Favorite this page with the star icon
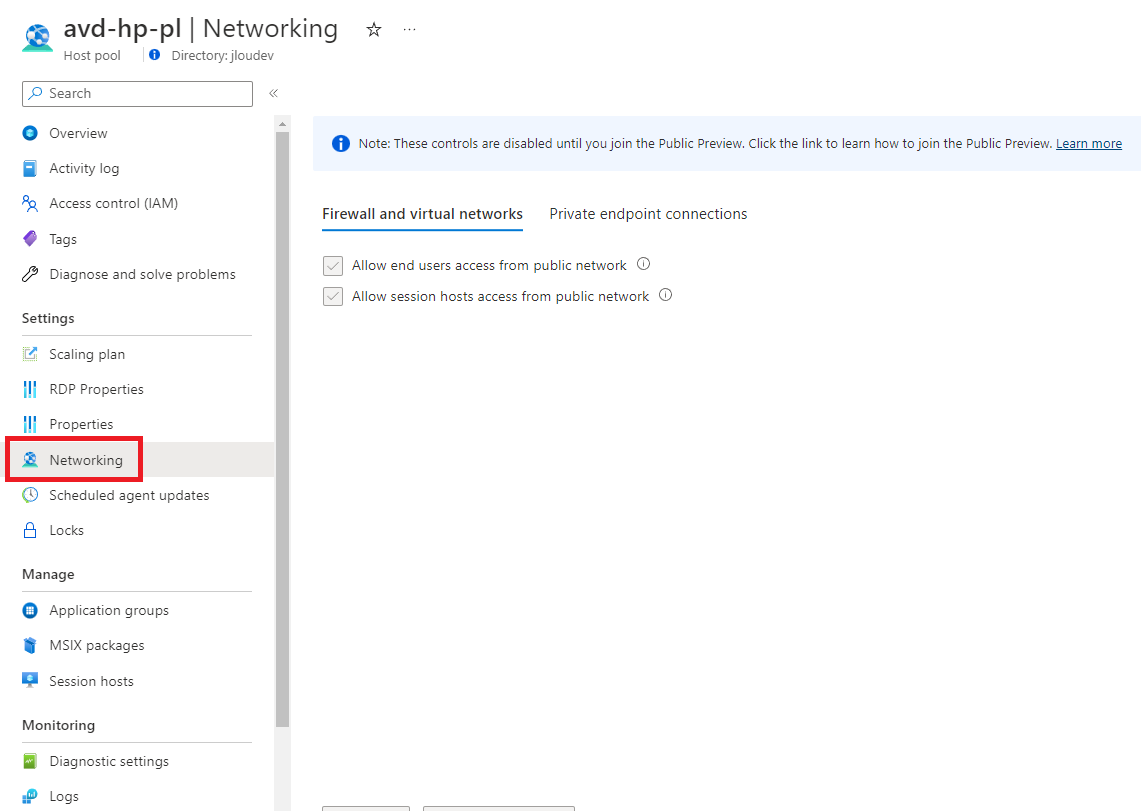This screenshot has height=811, width=1141. pos(374,30)
